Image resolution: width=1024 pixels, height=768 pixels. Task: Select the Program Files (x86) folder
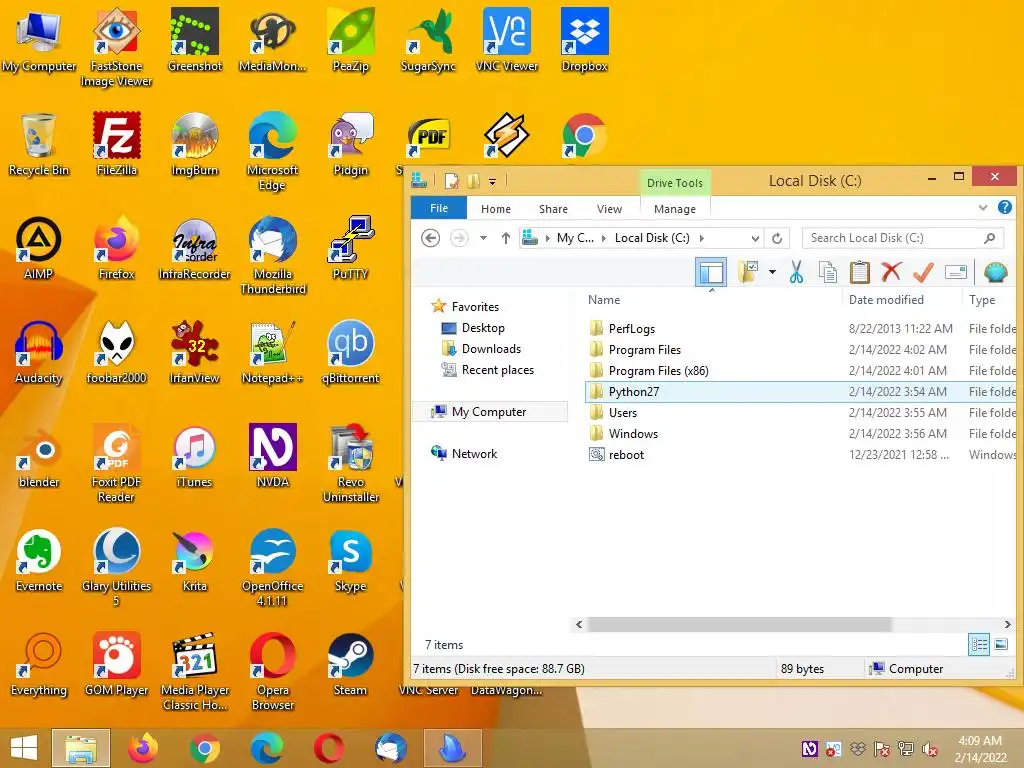658,371
